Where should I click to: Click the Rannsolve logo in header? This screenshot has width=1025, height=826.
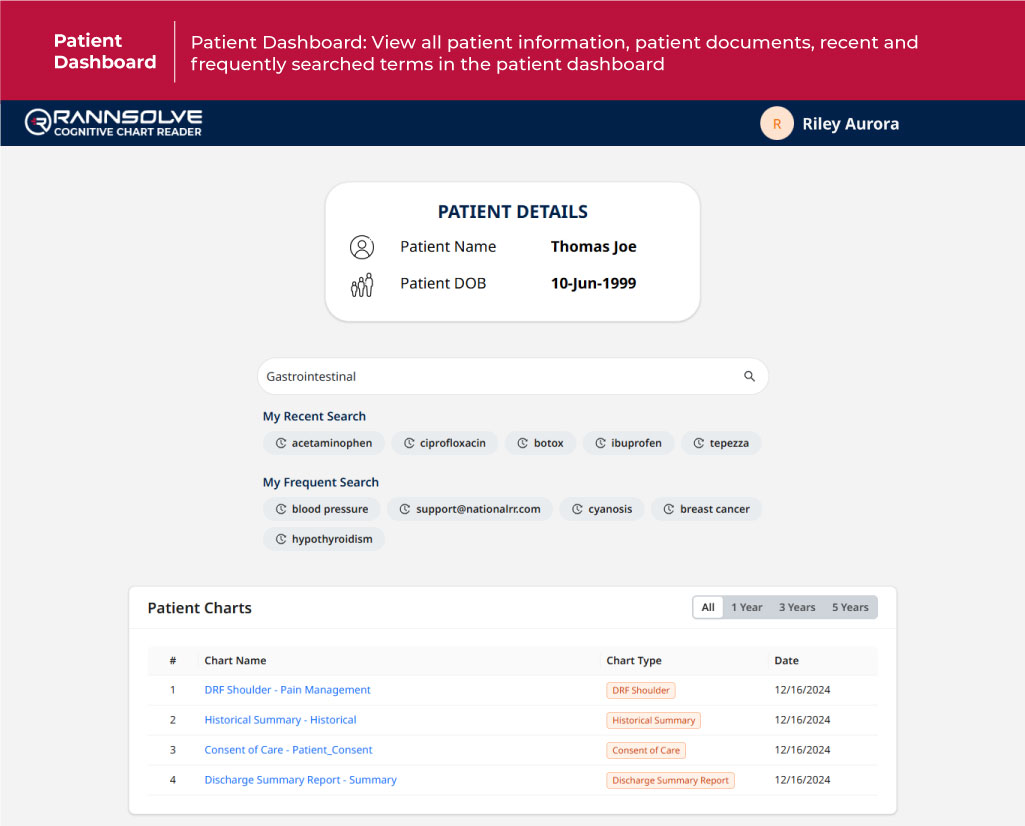(113, 123)
